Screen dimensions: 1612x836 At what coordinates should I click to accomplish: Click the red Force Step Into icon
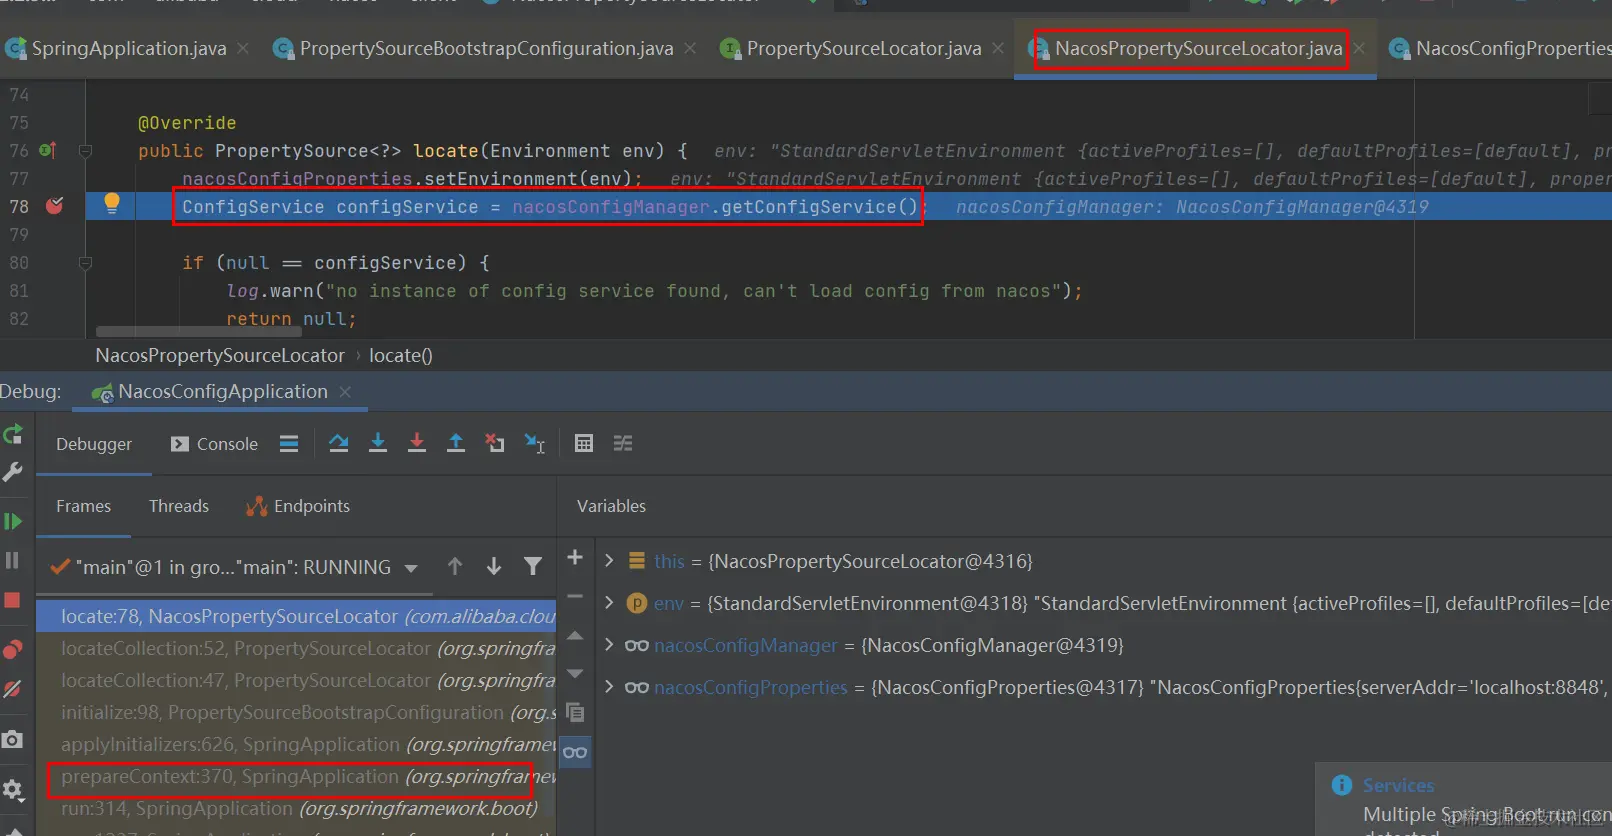tap(417, 443)
